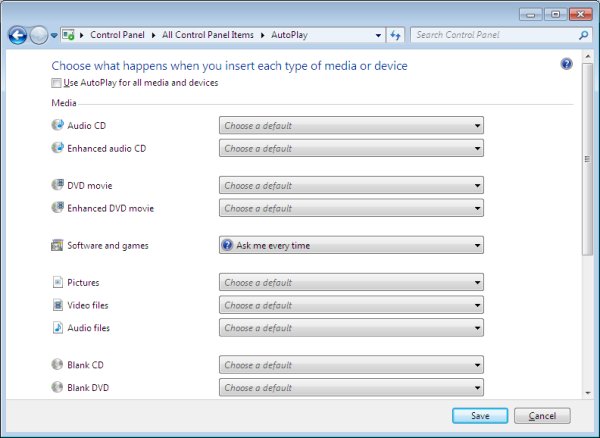
Task: Open help with the blue question mark icon
Action: (x=566, y=64)
